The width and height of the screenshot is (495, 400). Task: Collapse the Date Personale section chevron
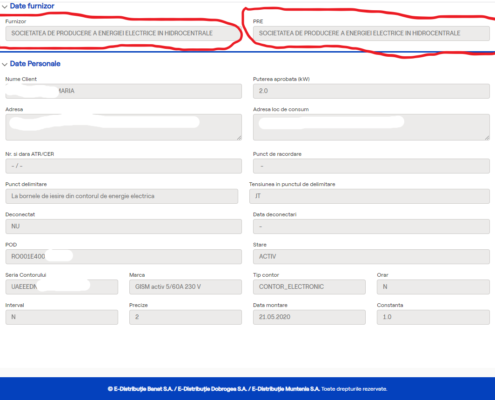tap(4, 64)
